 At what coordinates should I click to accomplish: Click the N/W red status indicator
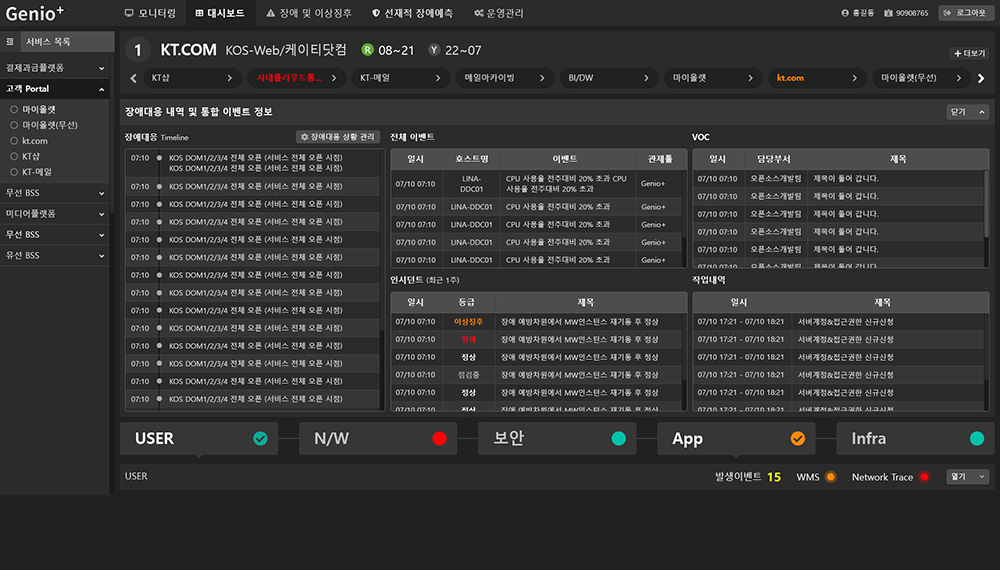(x=439, y=439)
